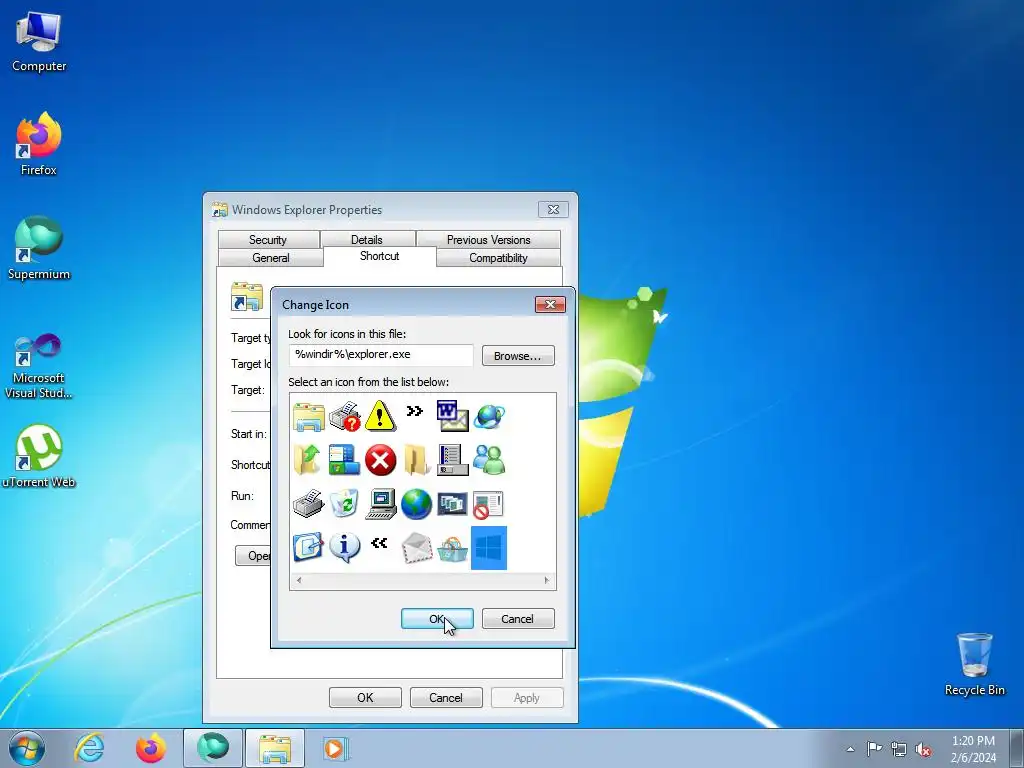Open Firefox from the taskbar
Image resolution: width=1024 pixels, height=768 pixels.
[x=150, y=748]
